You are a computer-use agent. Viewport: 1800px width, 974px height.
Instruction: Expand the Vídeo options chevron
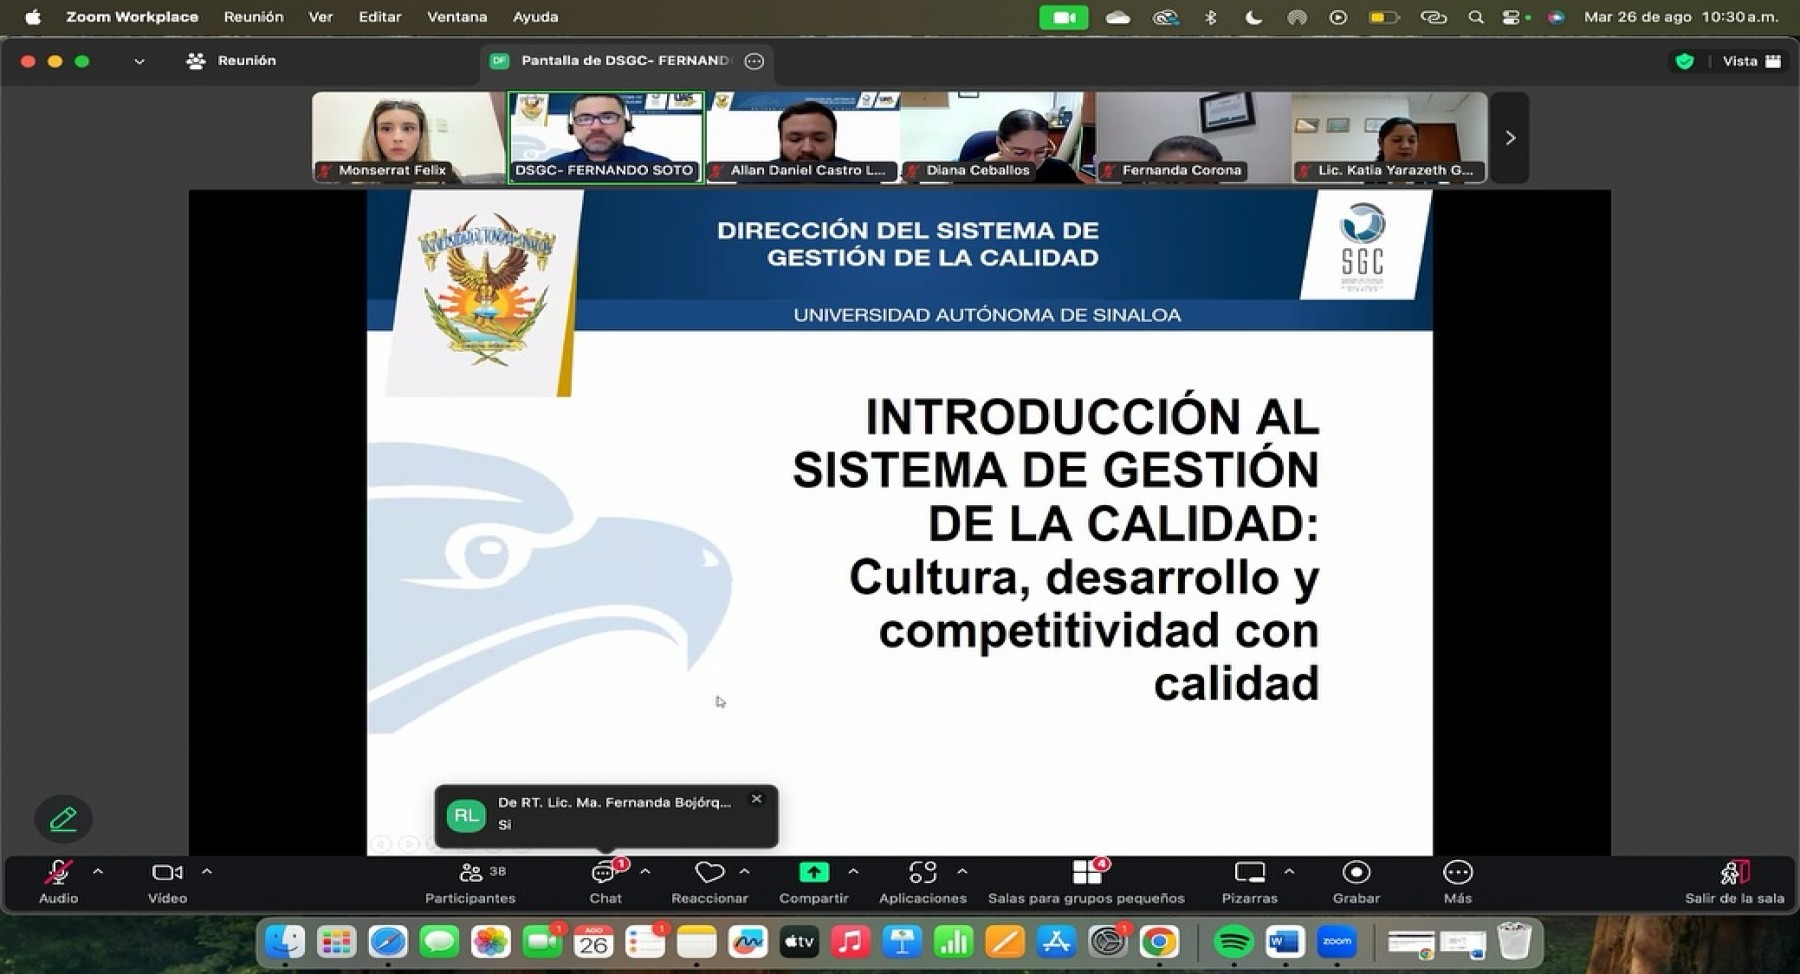(x=207, y=872)
